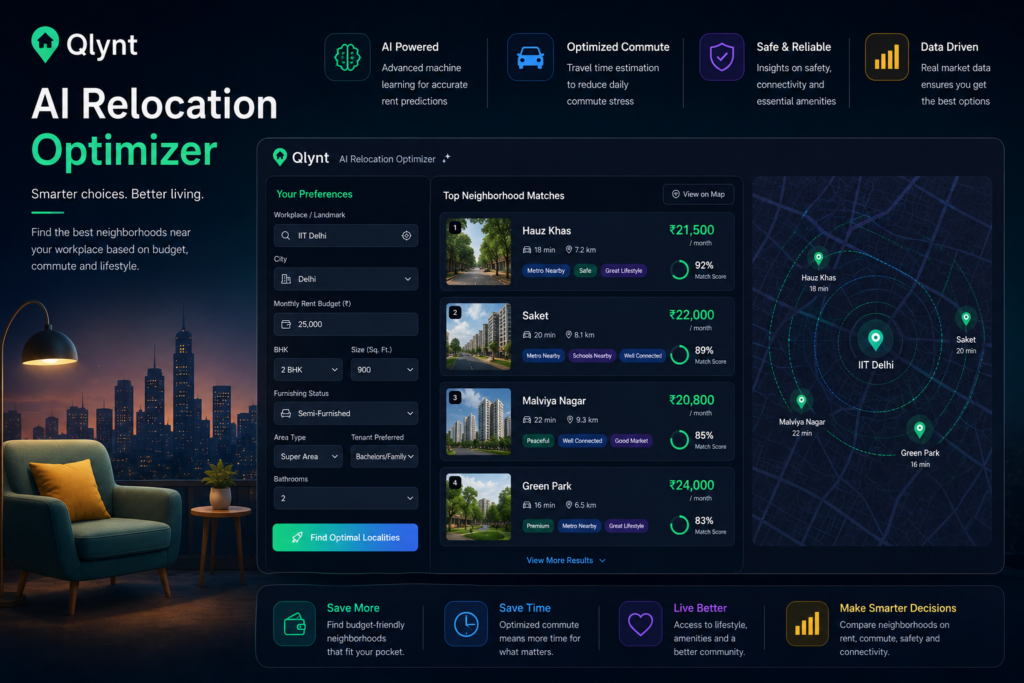The height and width of the screenshot is (683, 1024).
Task: Click the Green Park neighborhood photo
Action: pos(479,507)
